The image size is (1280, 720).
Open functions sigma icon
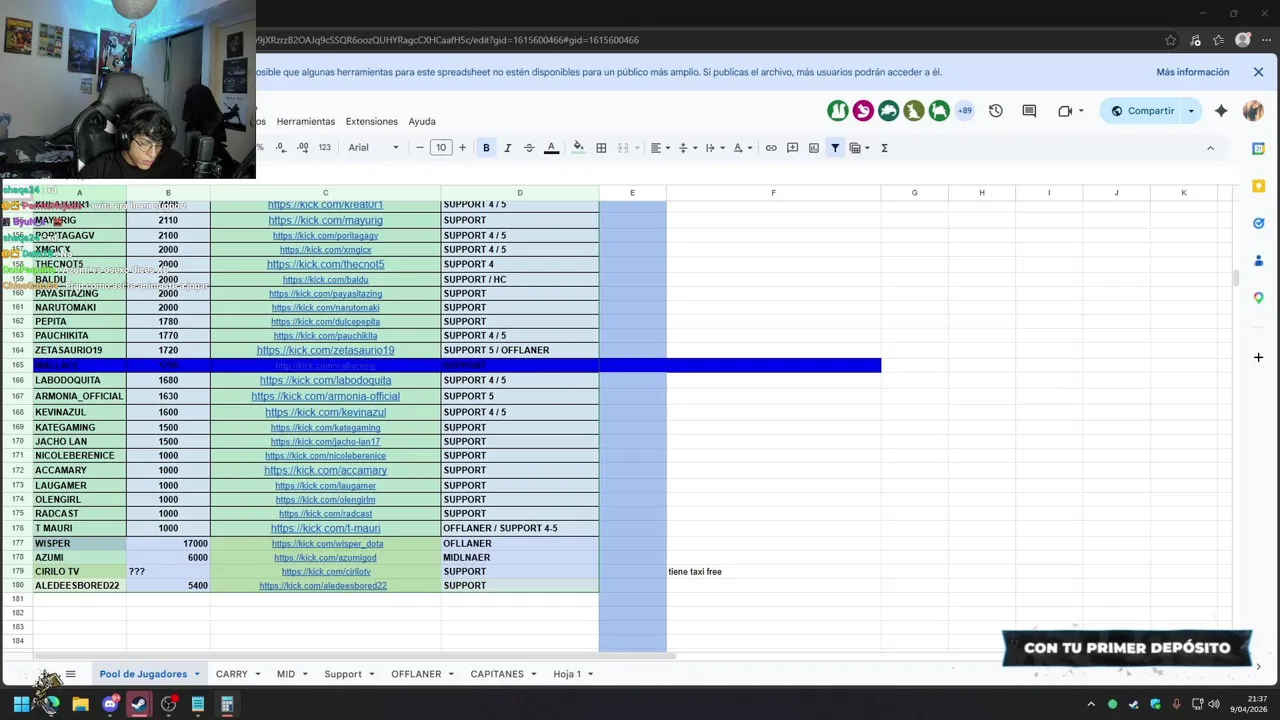coord(884,148)
